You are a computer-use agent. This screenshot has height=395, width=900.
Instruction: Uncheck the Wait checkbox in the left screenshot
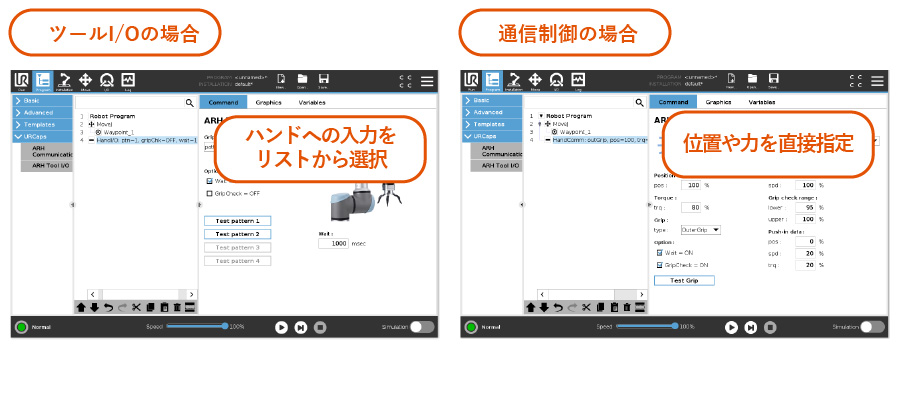[209, 181]
